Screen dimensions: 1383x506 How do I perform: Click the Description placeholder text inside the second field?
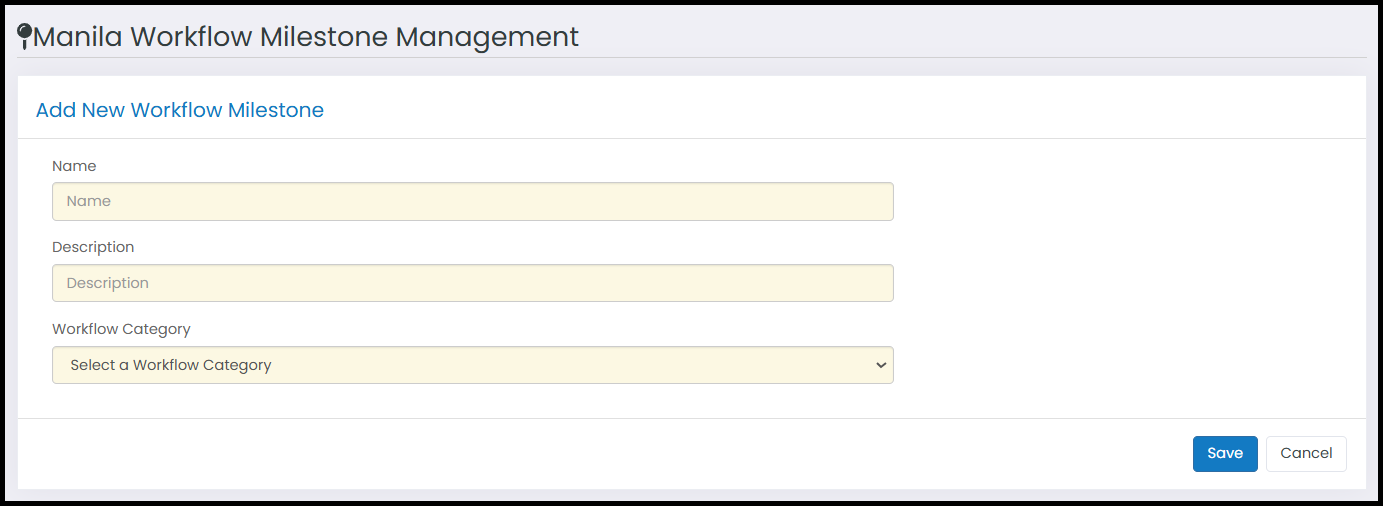(x=108, y=283)
